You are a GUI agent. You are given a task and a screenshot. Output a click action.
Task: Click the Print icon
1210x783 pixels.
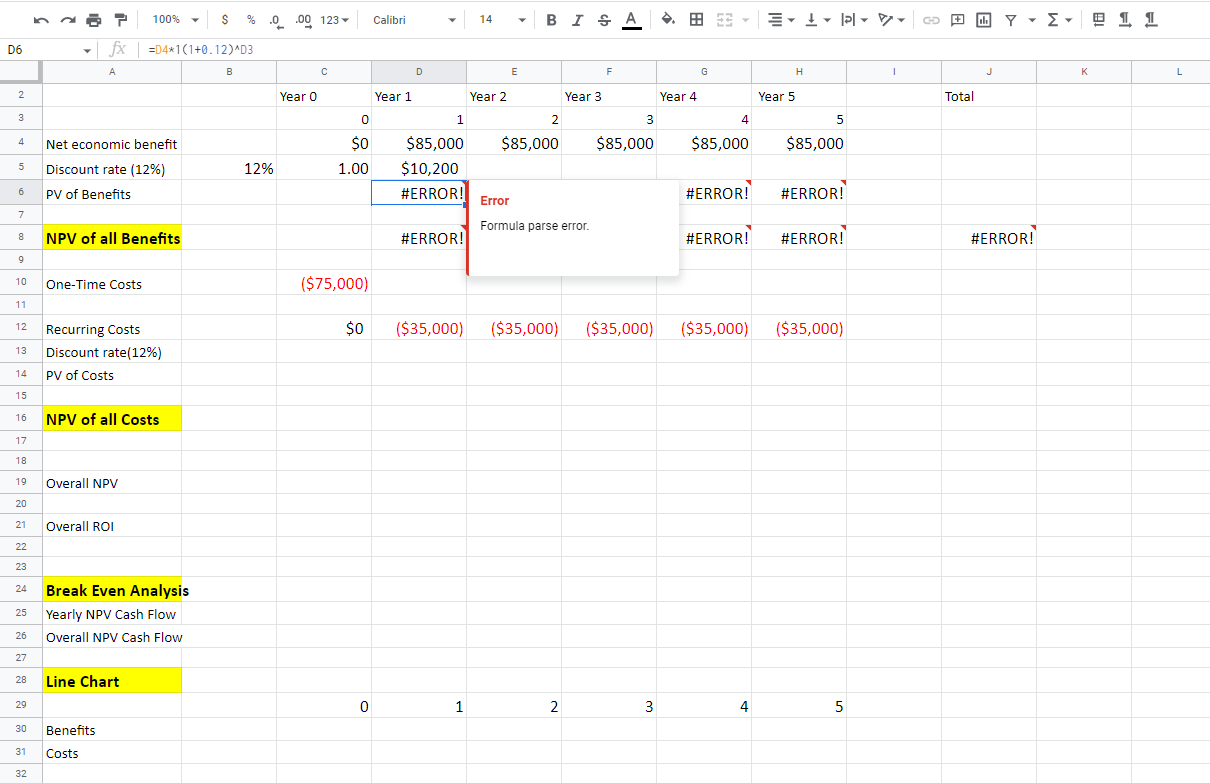[x=92, y=19]
